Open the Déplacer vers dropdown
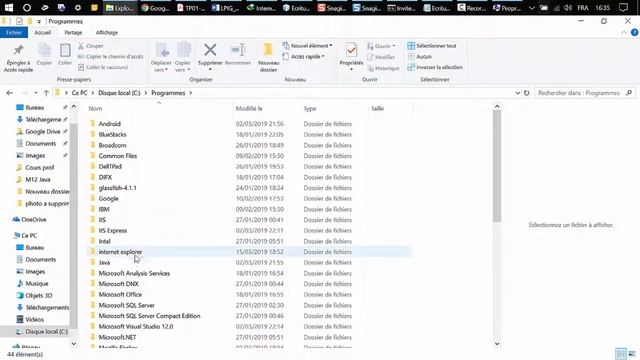The width and height of the screenshot is (640, 360). pos(161,57)
